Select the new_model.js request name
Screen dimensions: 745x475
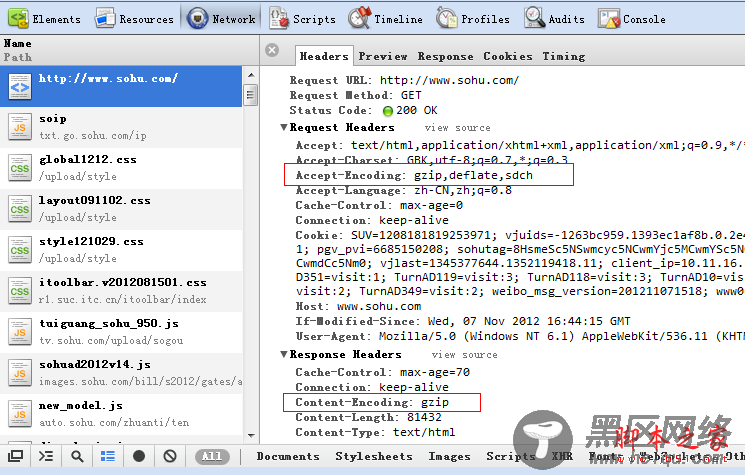point(81,405)
